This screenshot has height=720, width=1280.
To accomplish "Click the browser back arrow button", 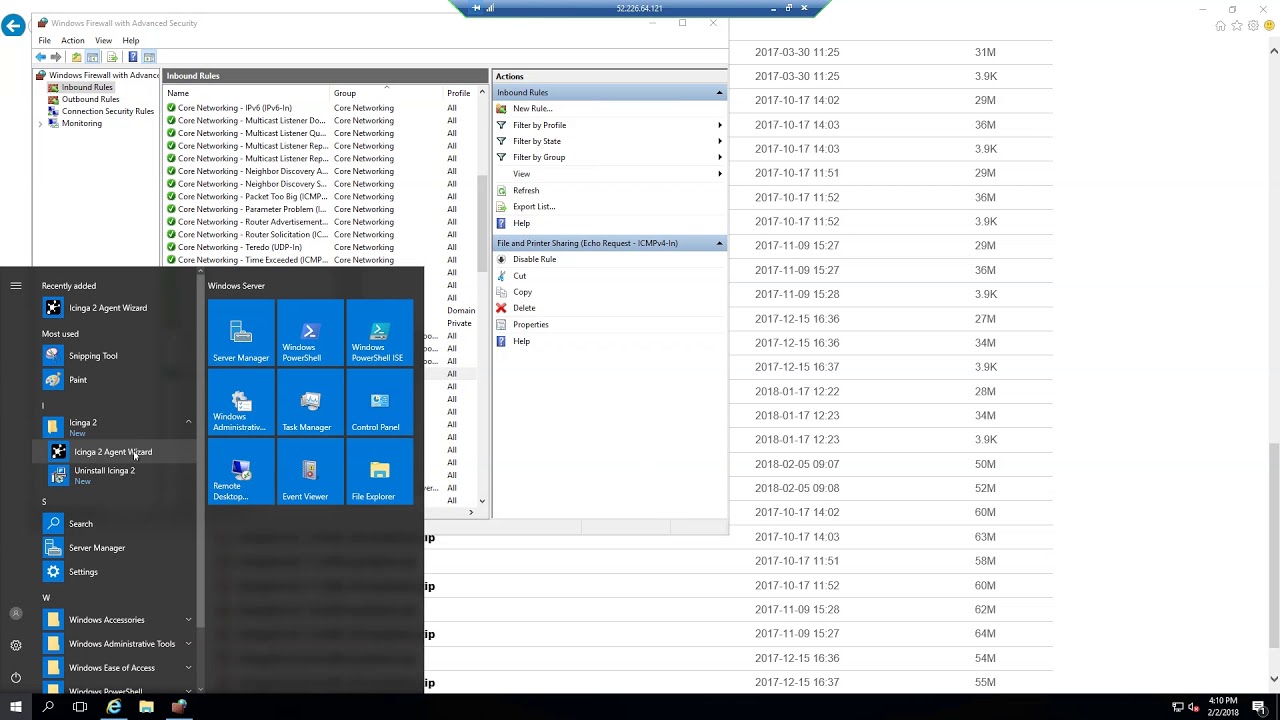I will pos(13,26).
